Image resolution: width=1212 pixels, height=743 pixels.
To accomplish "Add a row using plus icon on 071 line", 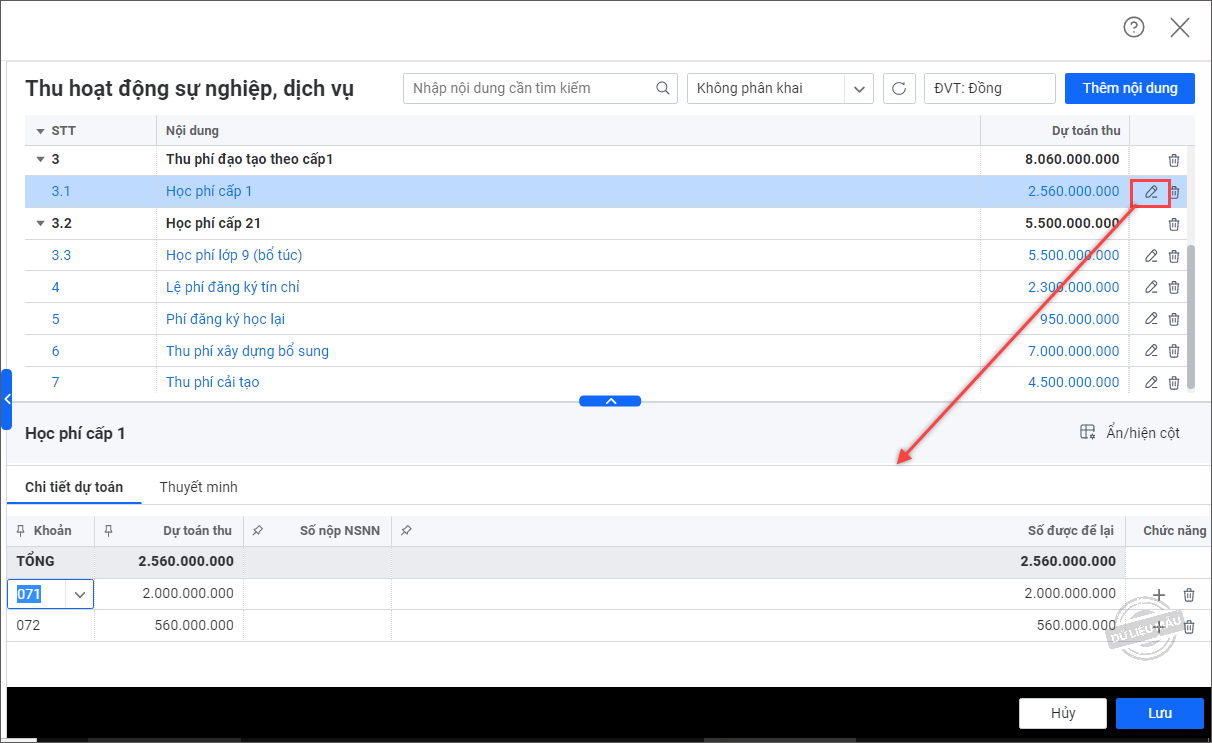I will pos(1159,595).
